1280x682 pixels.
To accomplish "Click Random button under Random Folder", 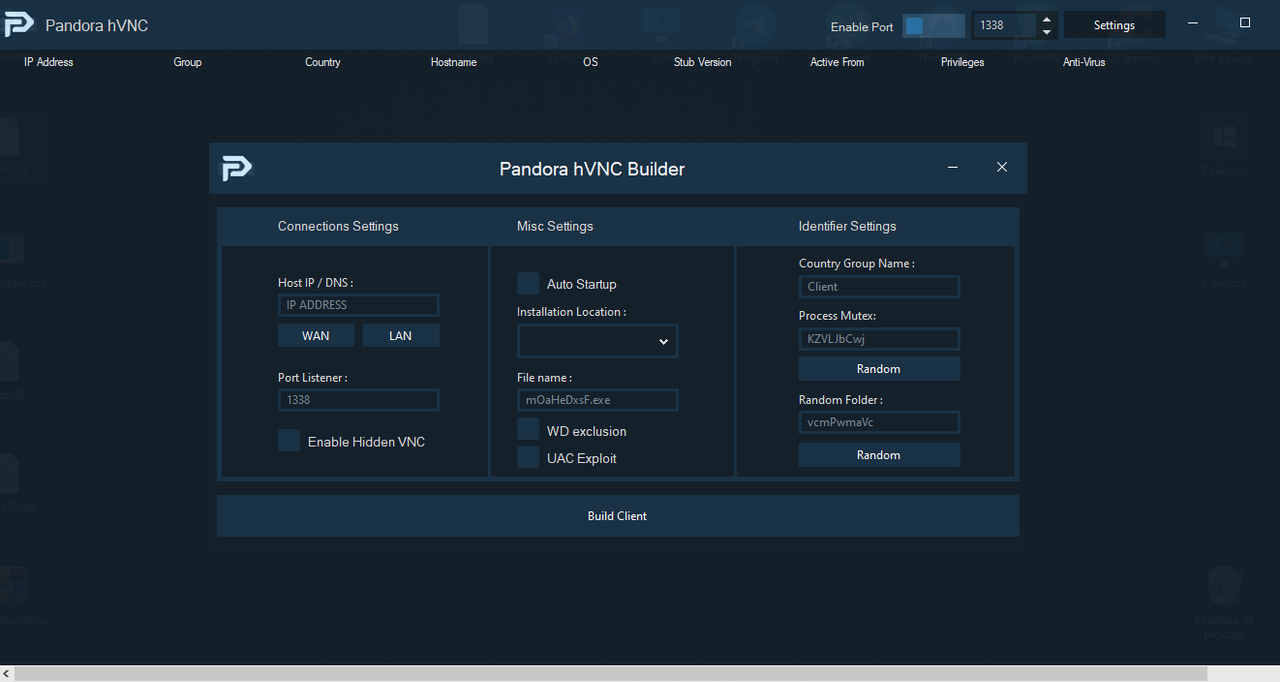I will pyautogui.click(x=879, y=455).
